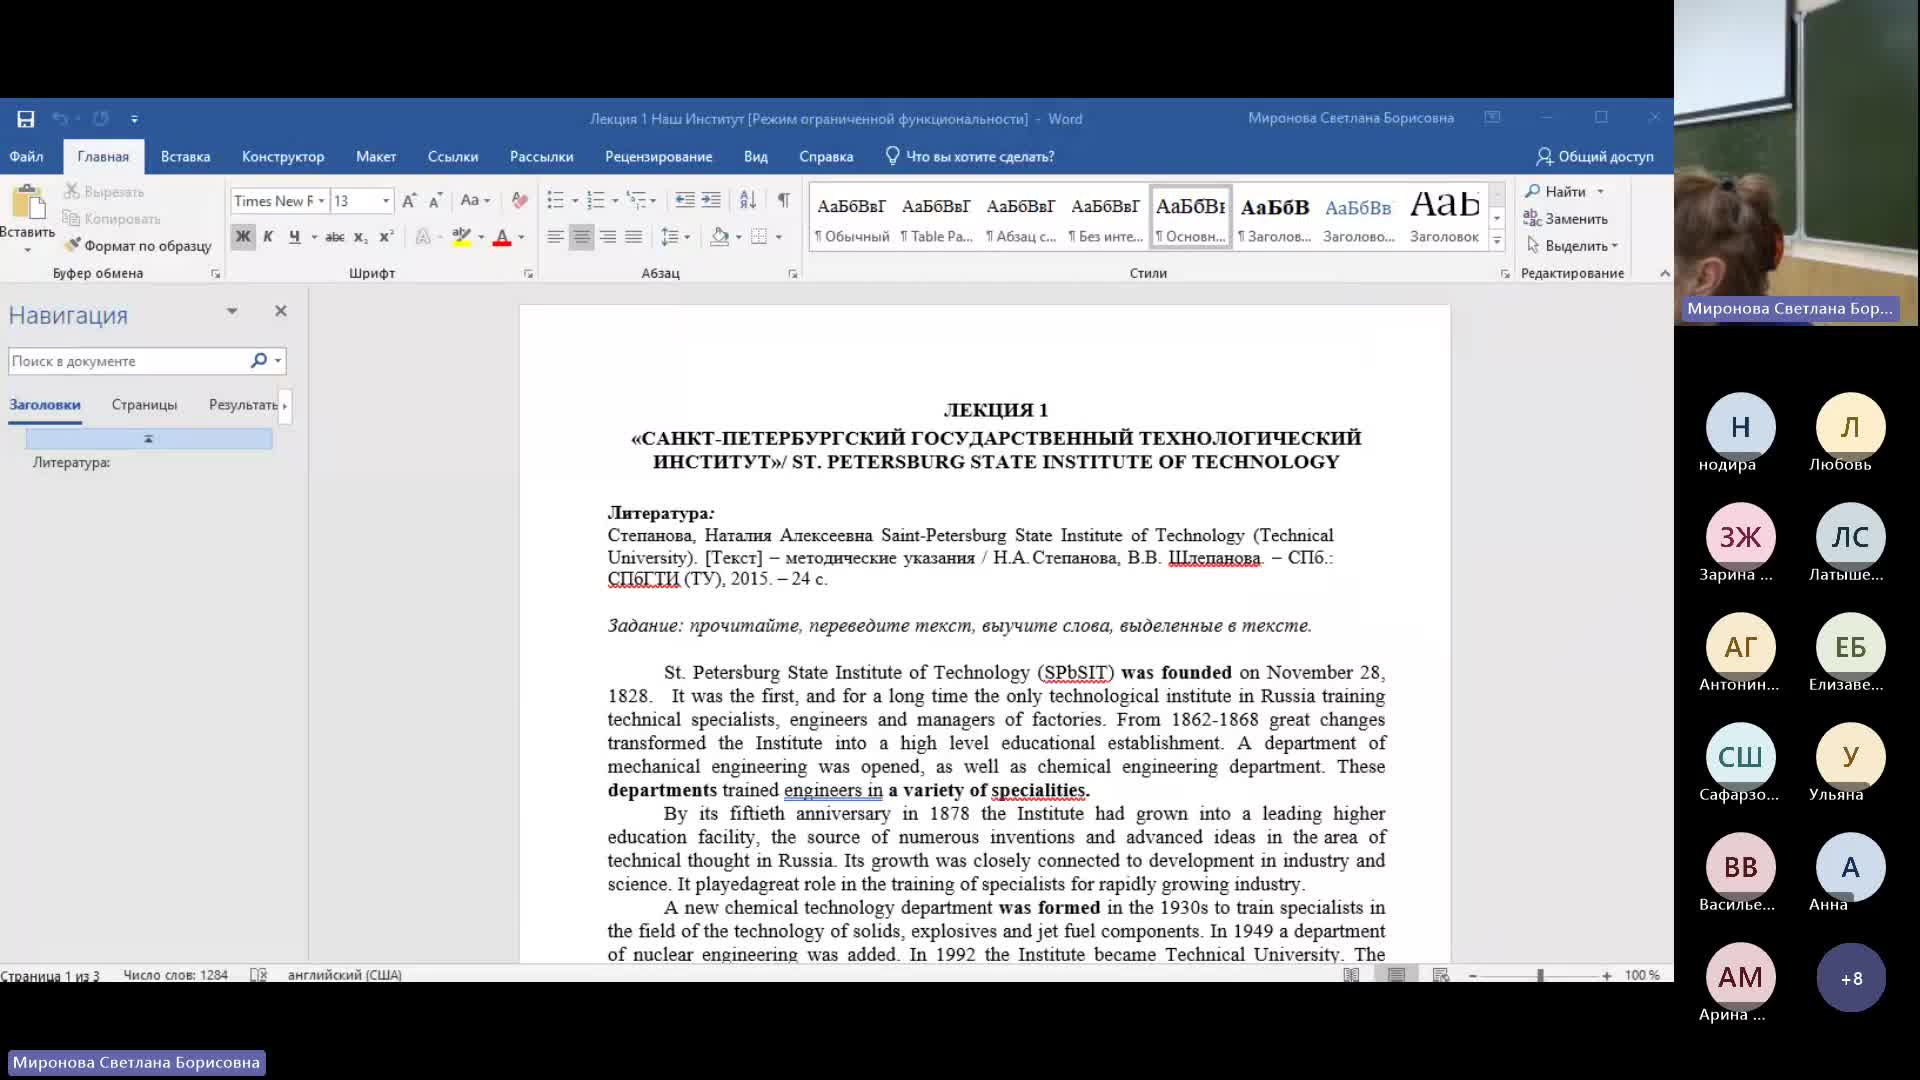Click the shading paint bucket icon

719,237
